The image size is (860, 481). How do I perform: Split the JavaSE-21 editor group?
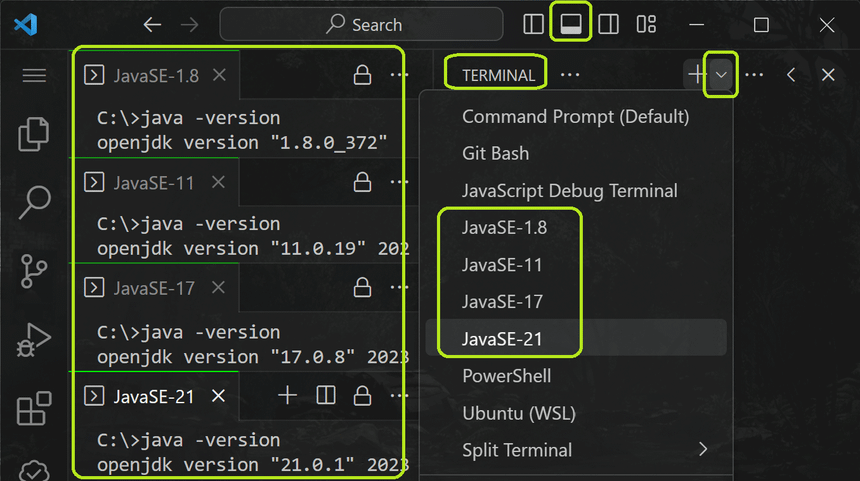326,396
